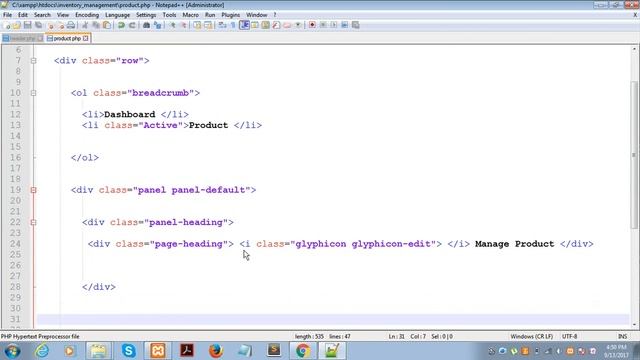Collapse the fold marker at line 7
Viewport: 640px width, 360px height.
[33, 61]
